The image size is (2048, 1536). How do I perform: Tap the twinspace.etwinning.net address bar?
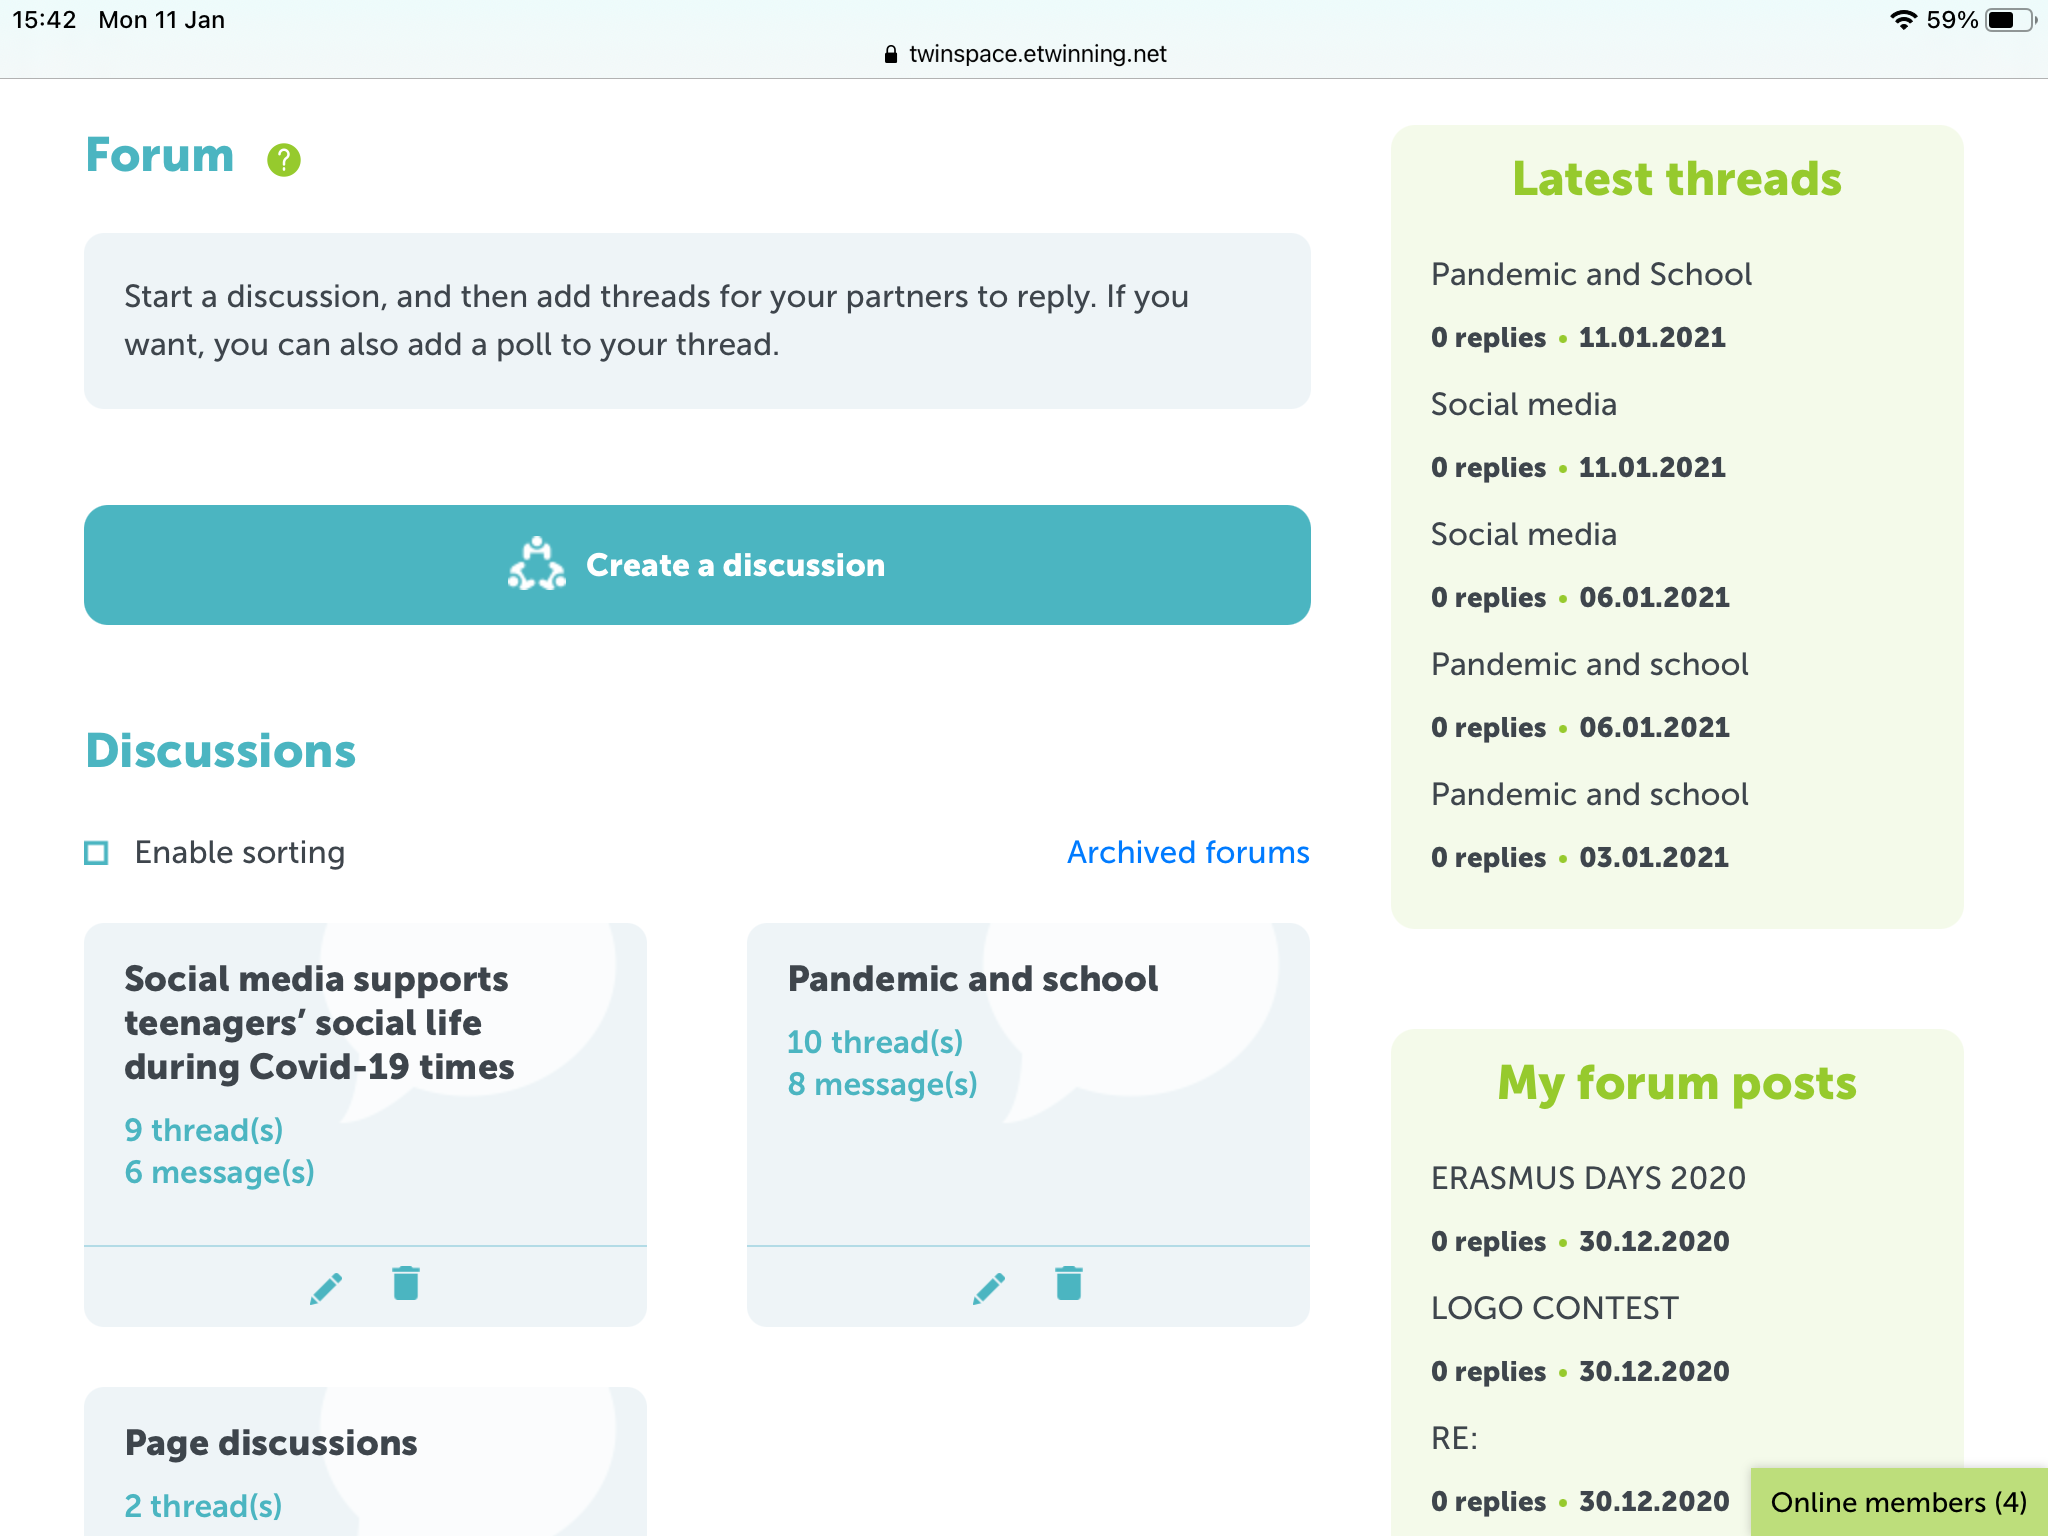(x=1037, y=54)
